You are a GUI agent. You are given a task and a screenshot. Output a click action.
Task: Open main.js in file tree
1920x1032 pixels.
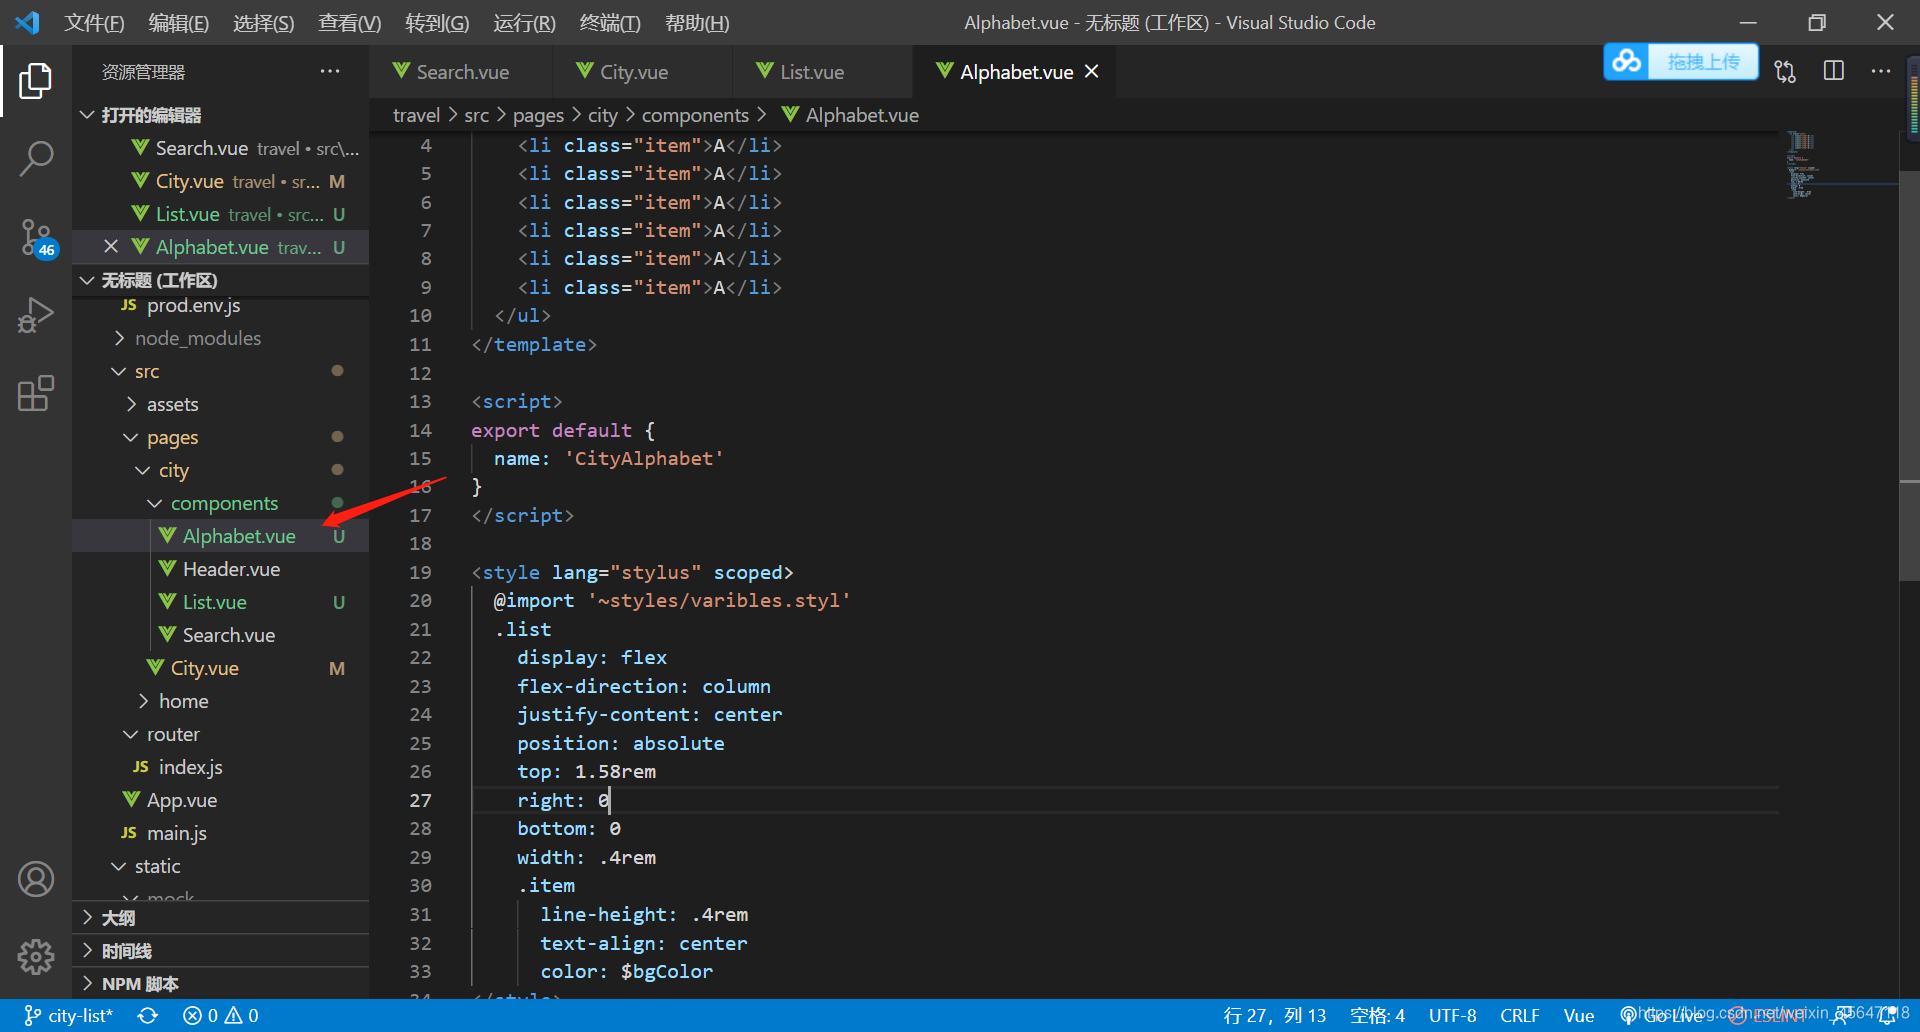[x=220, y=833]
